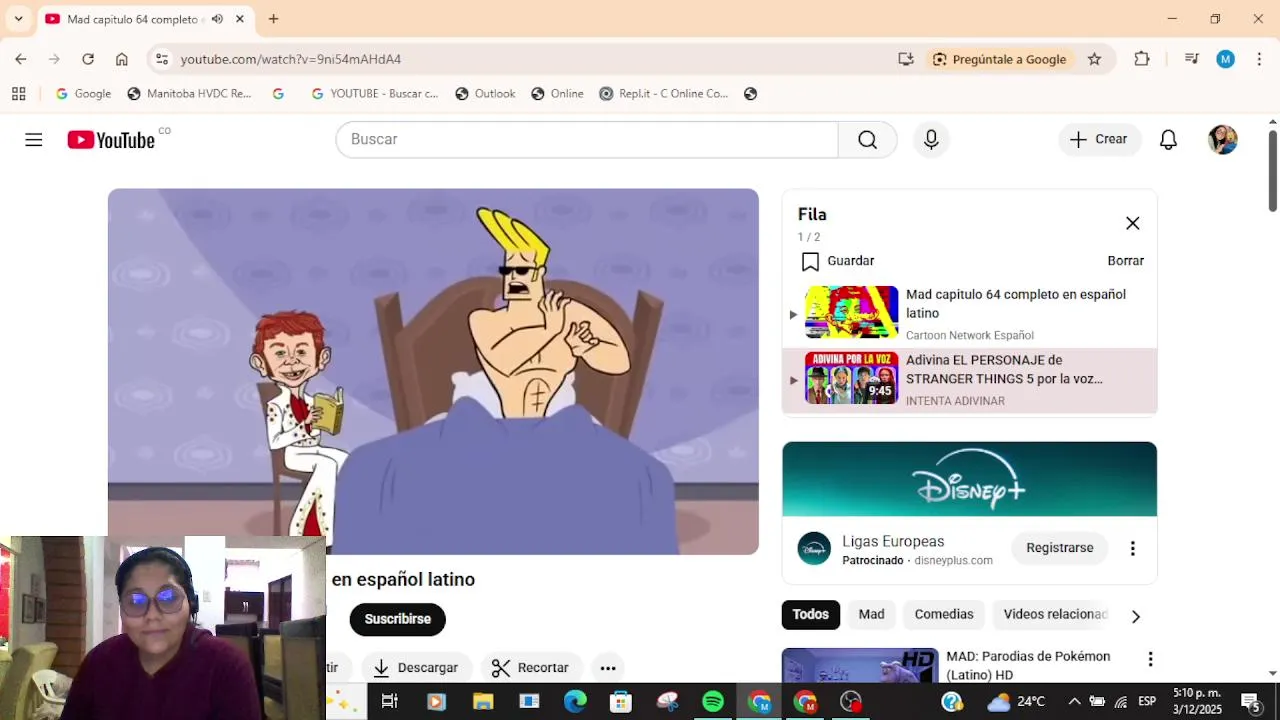This screenshot has width=1280, height=720.
Task: Open YouTube notifications bell
Action: point(1168,140)
